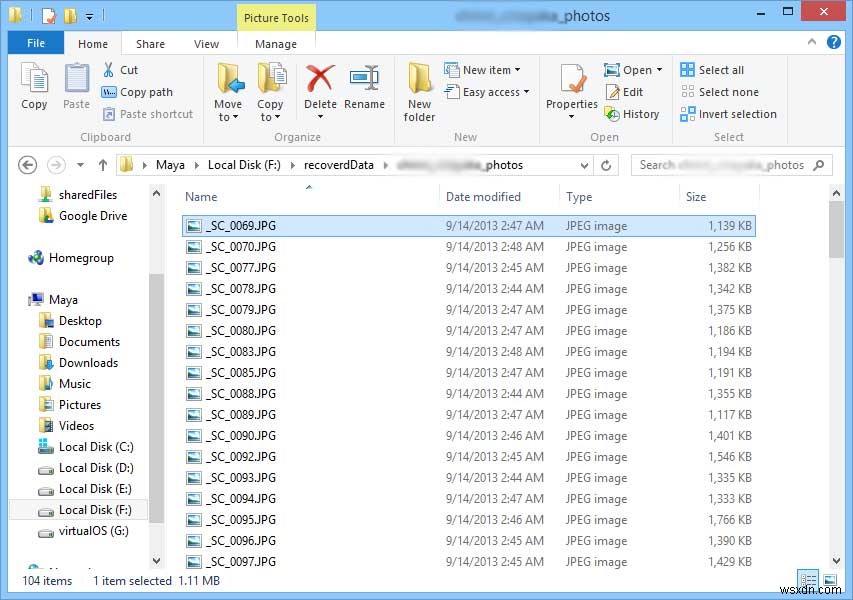This screenshot has height=600, width=853.
Task: Open Windows Explorer Help with question mark icon
Action: (x=833, y=43)
